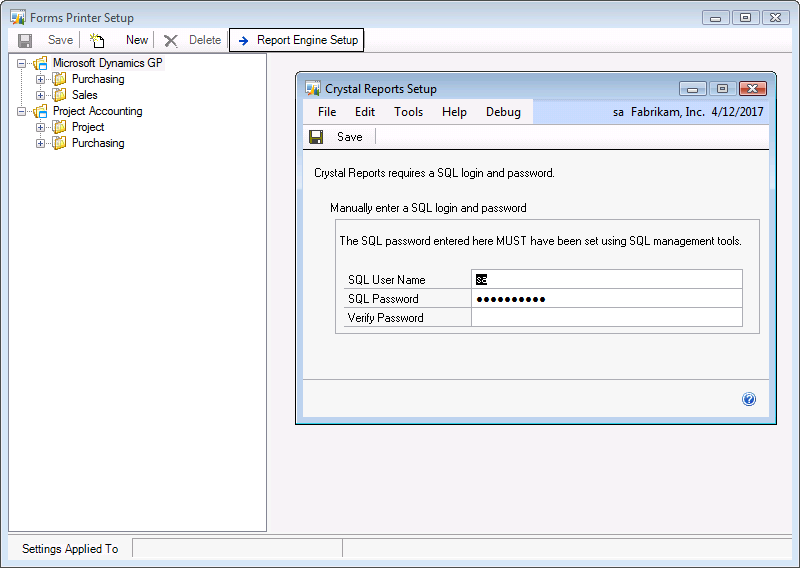Click Save label in Crystal Reports Setup window

(x=349, y=137)
